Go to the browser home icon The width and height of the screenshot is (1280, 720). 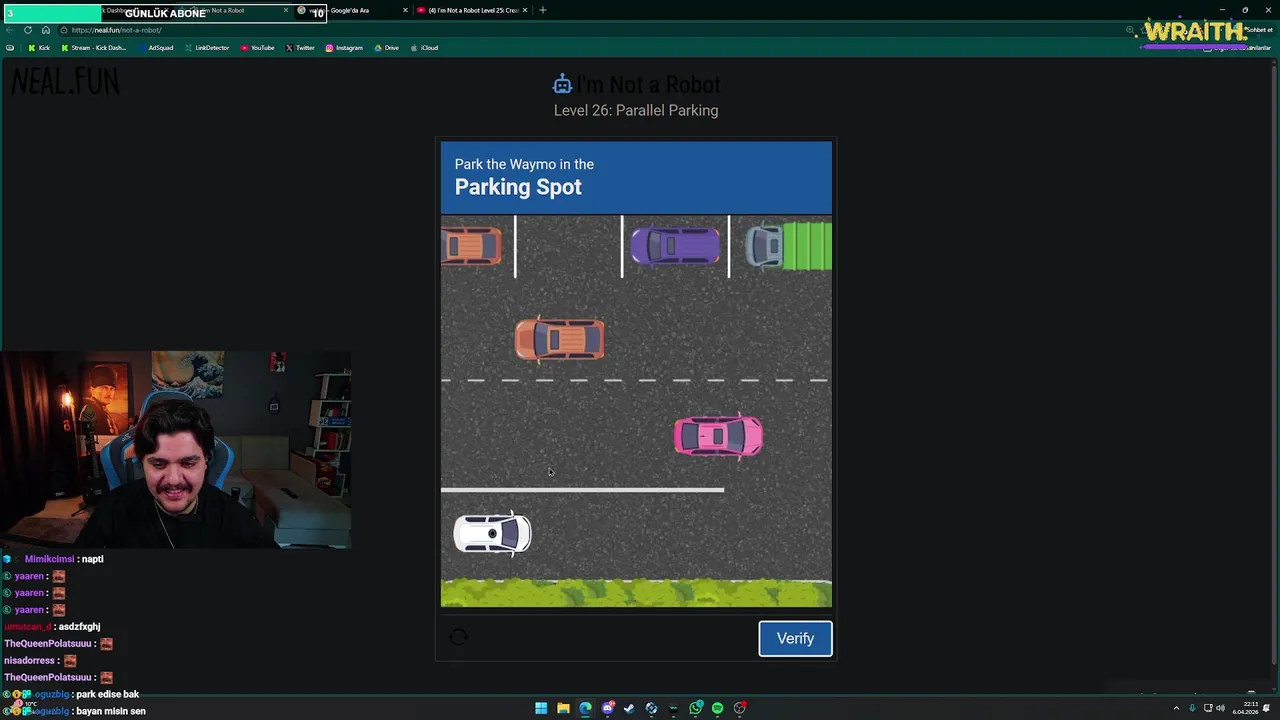(45, 30)
